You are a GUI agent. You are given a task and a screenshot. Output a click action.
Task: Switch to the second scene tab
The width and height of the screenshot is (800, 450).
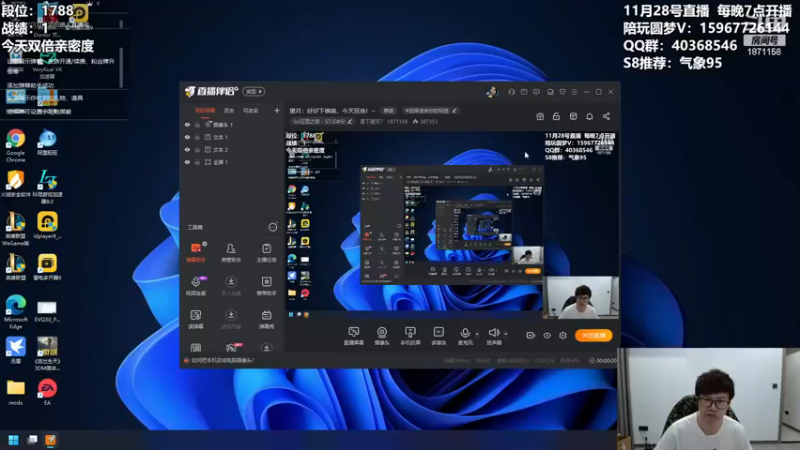coord(229,111)
